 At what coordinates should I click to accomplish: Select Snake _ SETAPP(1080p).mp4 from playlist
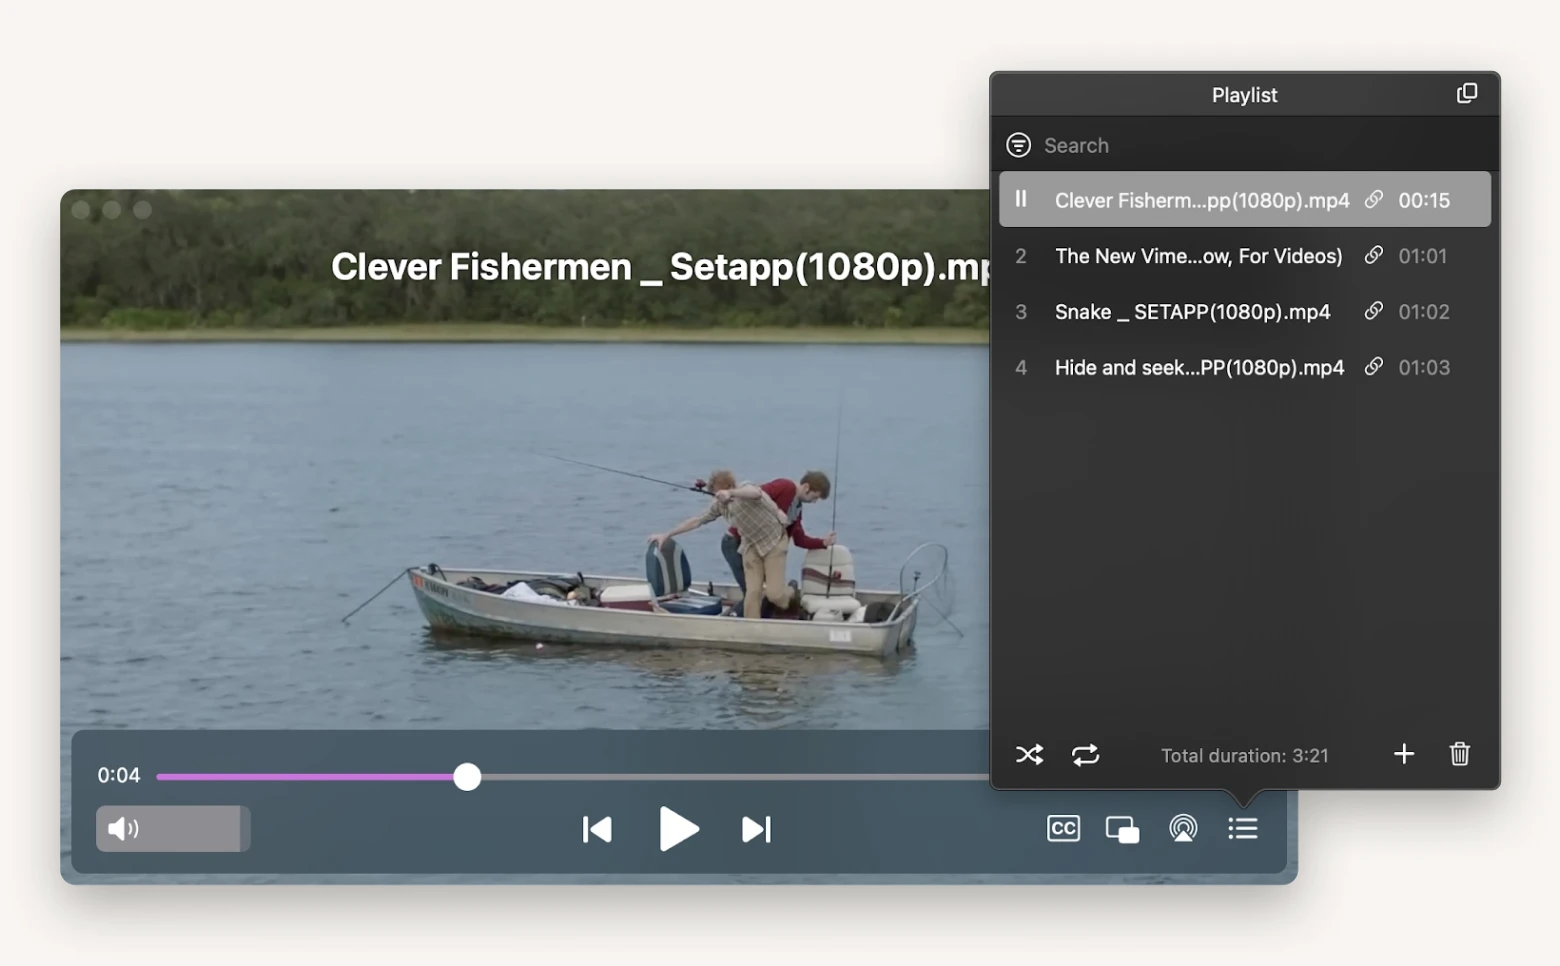[x=1191, y=311]
